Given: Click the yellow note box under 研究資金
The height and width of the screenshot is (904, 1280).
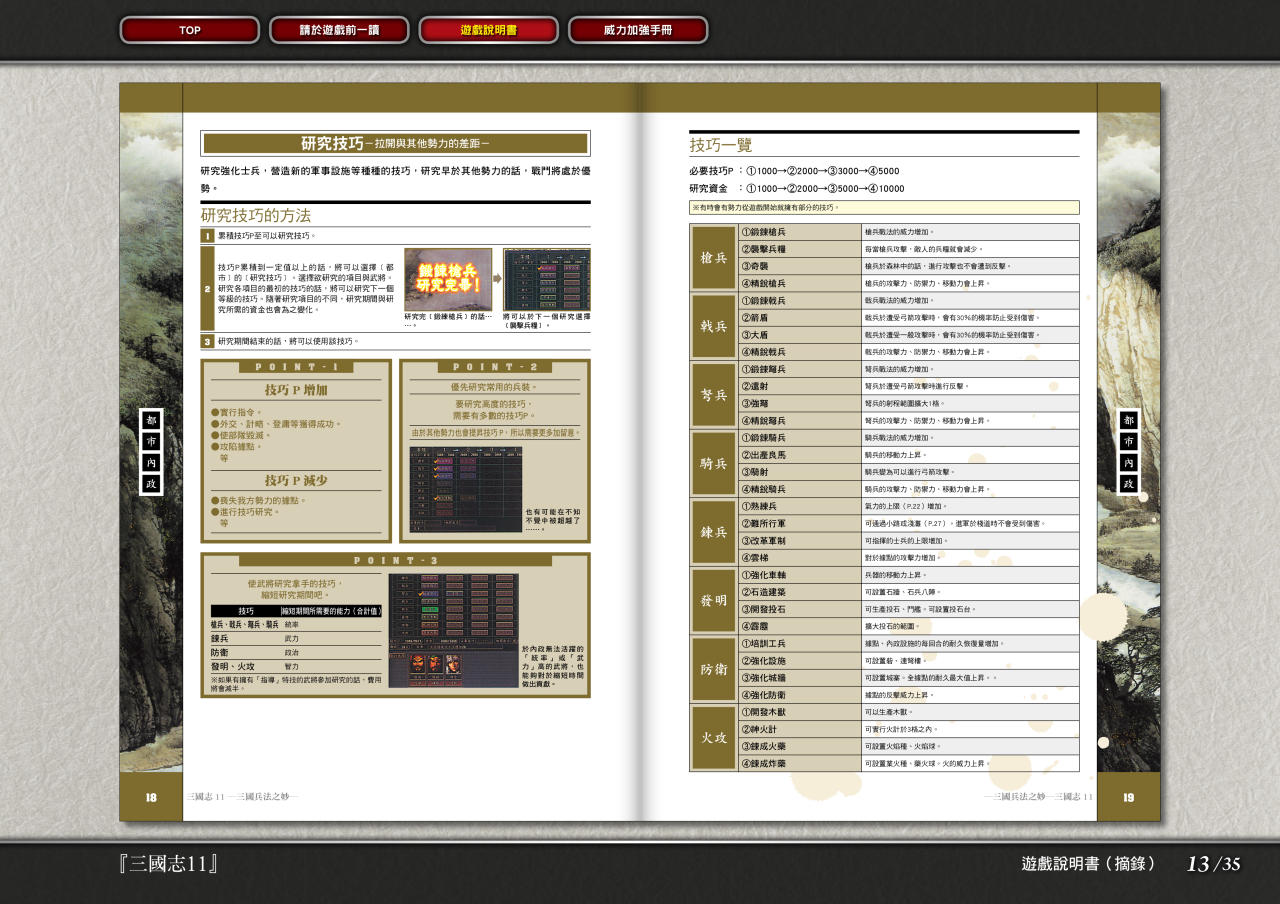Looking at the screenshot, I should point(884,208).
